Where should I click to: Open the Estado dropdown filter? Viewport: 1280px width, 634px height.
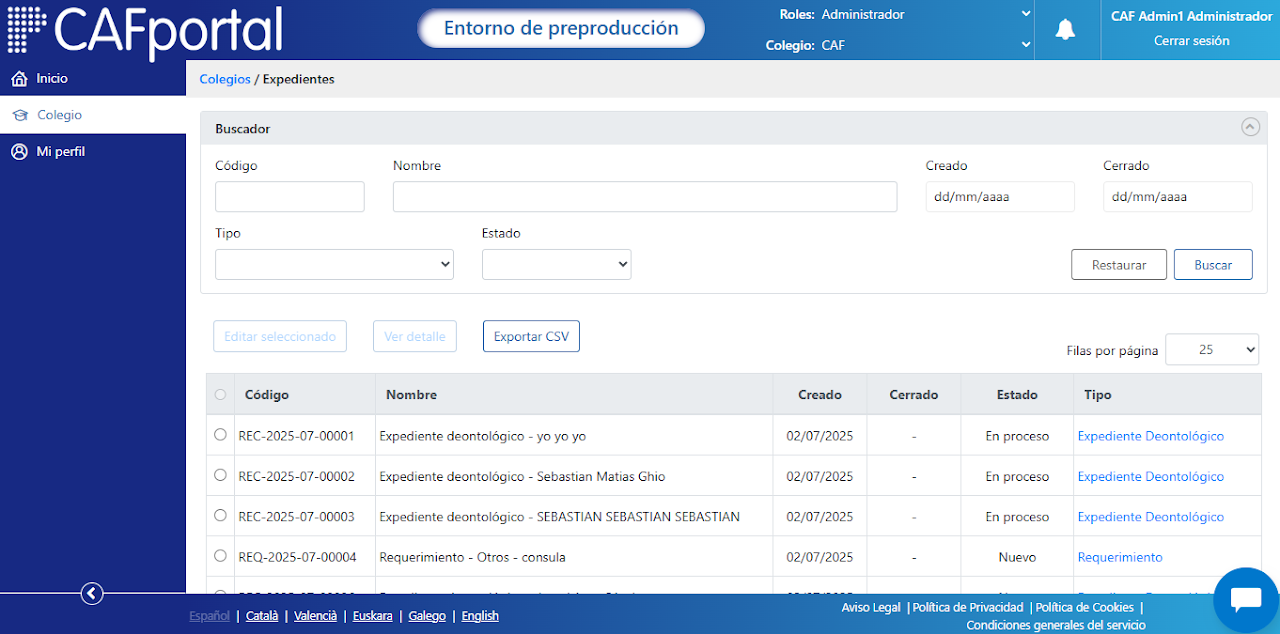(556, 265)
